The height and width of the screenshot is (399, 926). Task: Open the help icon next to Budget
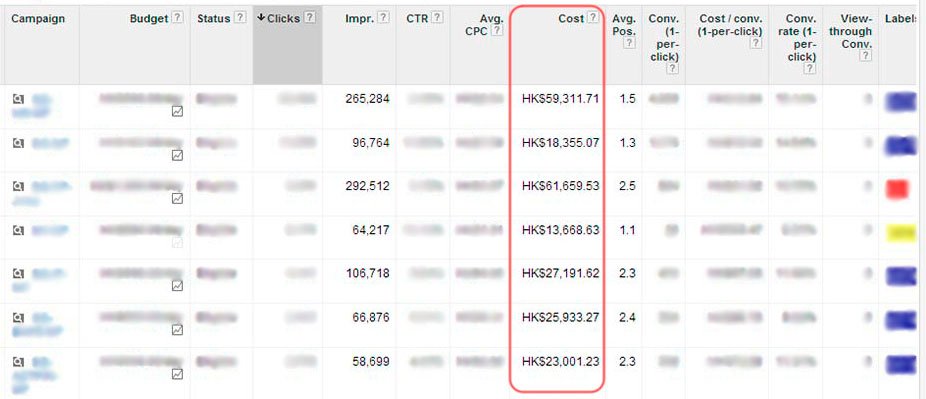178,18
